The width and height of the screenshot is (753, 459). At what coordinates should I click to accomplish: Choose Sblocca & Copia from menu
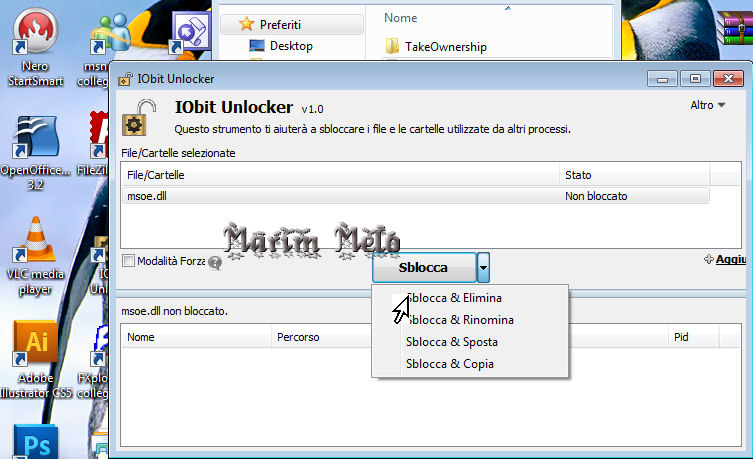450,364
